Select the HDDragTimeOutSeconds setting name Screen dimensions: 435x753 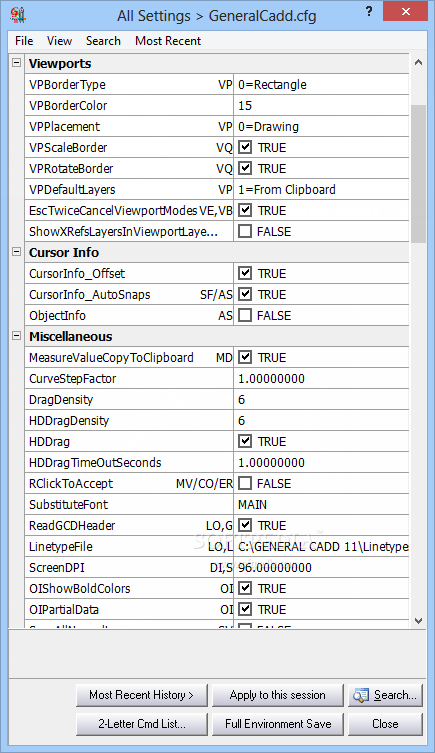95,462
